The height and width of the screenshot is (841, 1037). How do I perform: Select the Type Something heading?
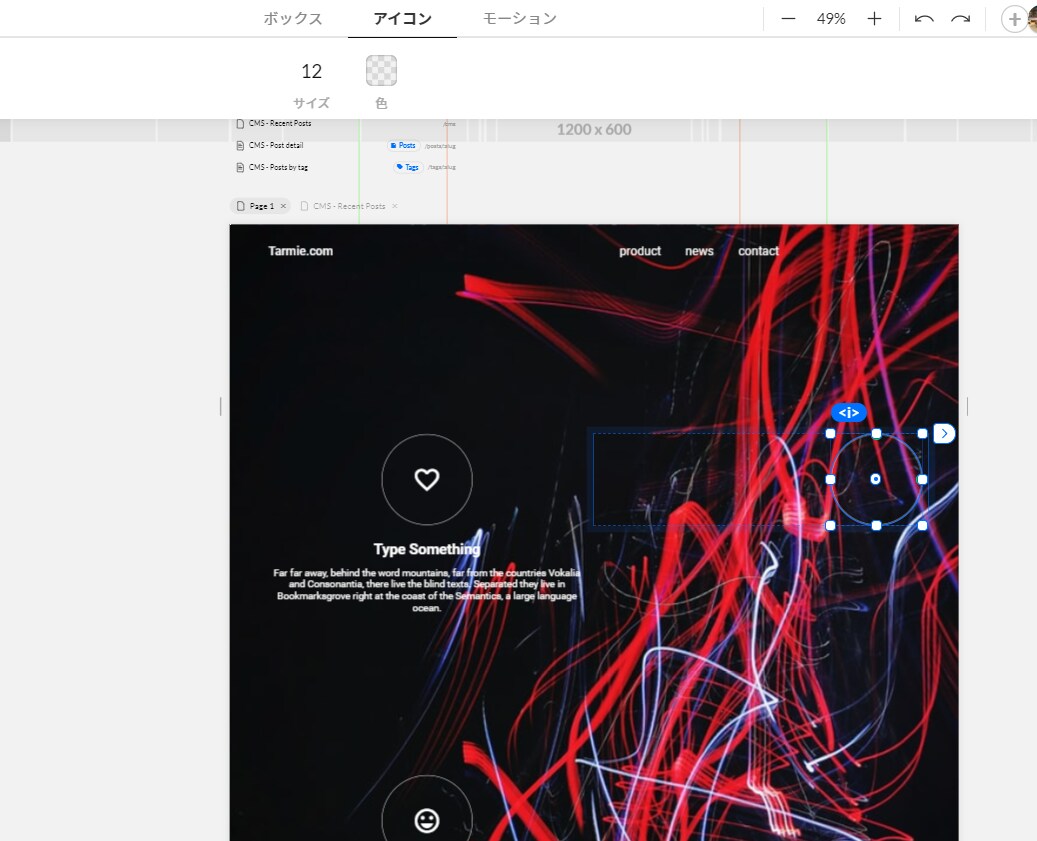click(x=427, y=549)
